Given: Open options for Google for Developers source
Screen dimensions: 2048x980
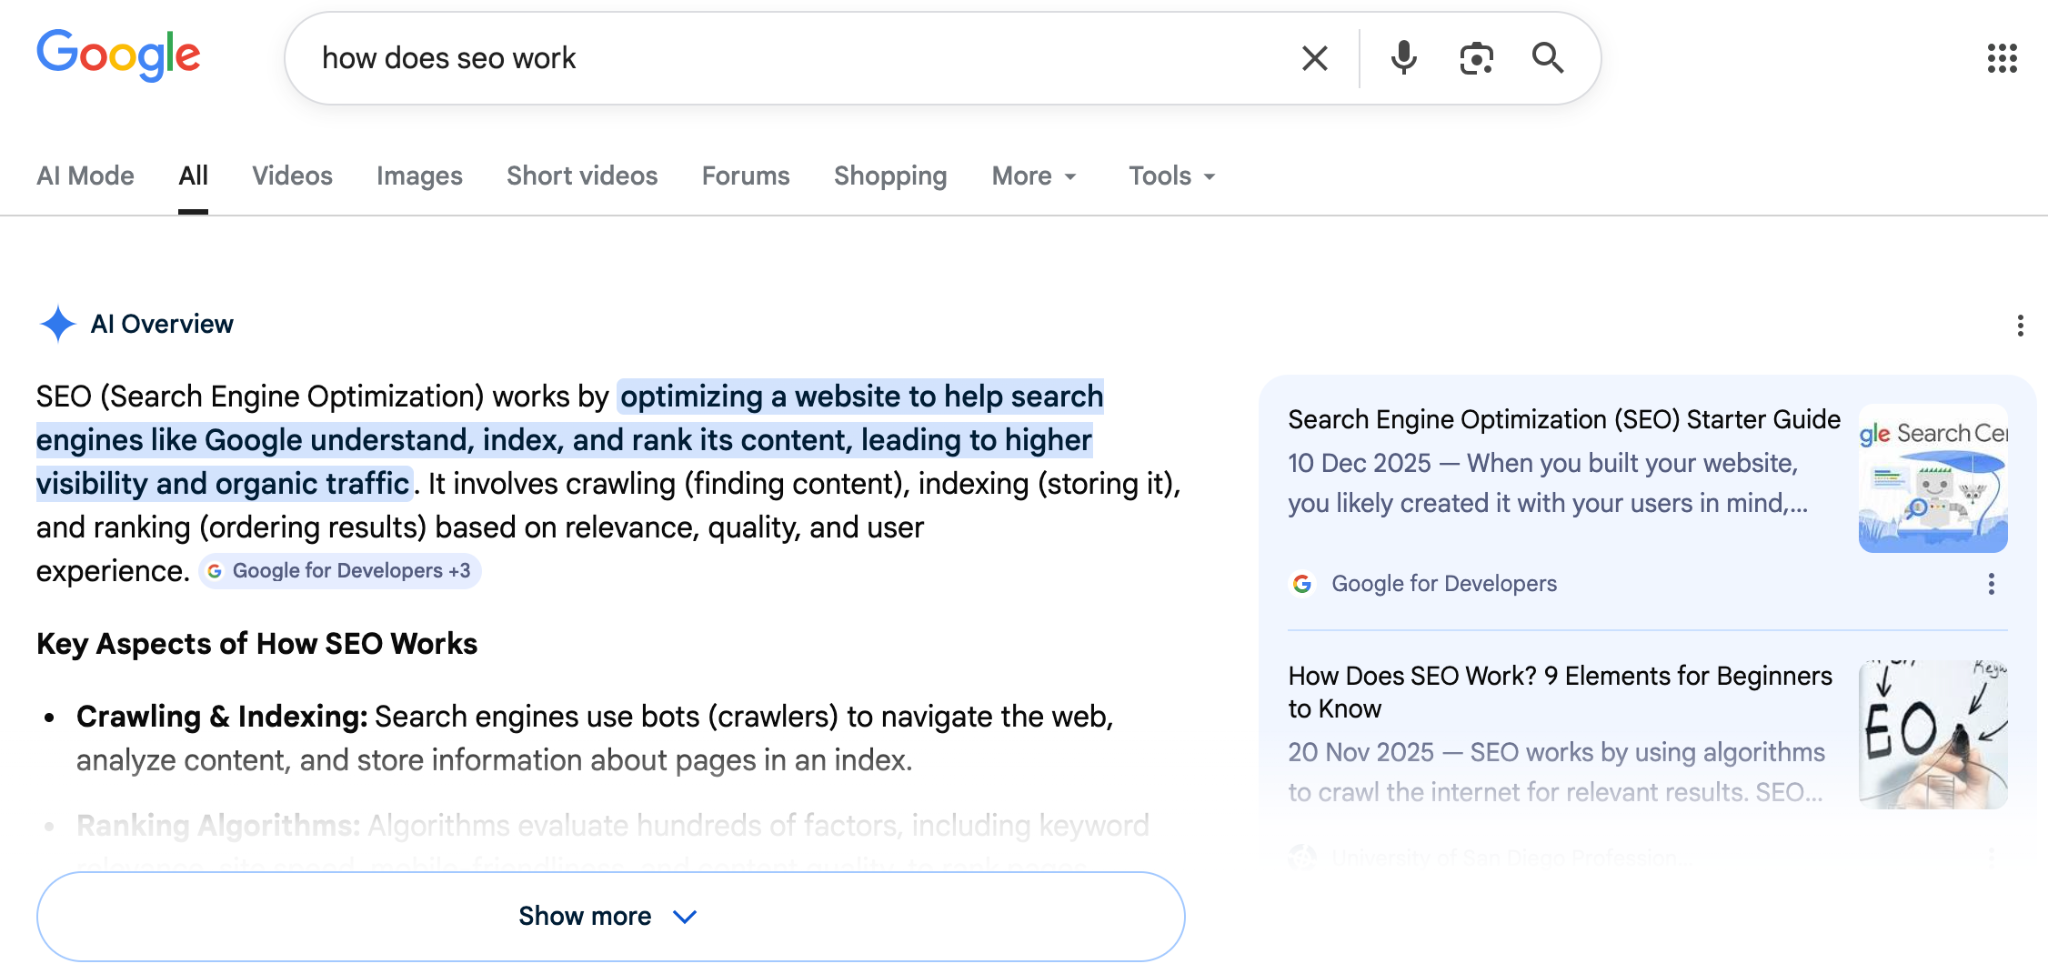Looking at the screenshot, I should coord(1991,584).
